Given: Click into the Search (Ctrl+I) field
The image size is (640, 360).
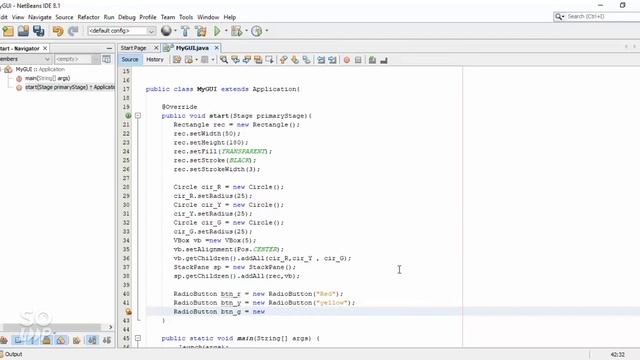Looking at the screenshot, I should point(602,16).
